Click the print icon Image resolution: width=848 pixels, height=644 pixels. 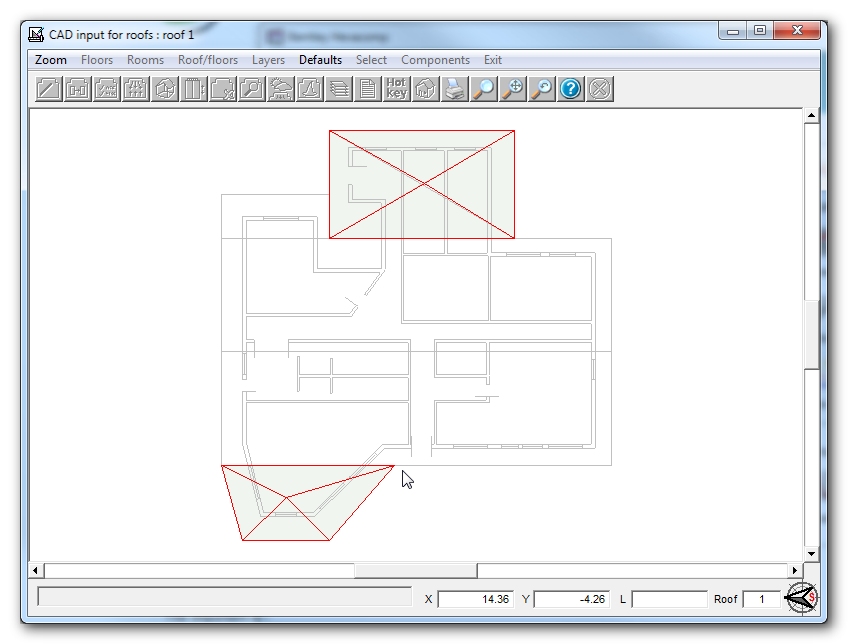452,89
